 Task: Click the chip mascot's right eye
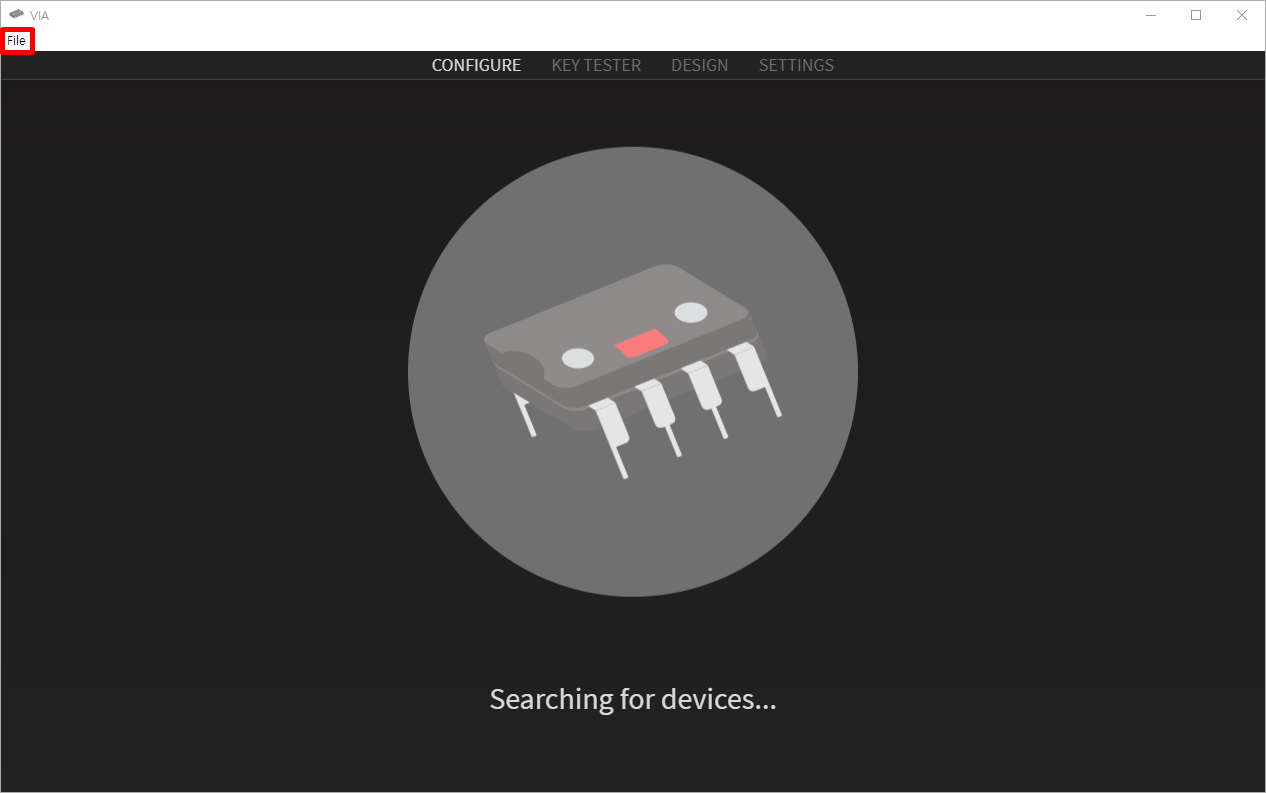(691, 312)
